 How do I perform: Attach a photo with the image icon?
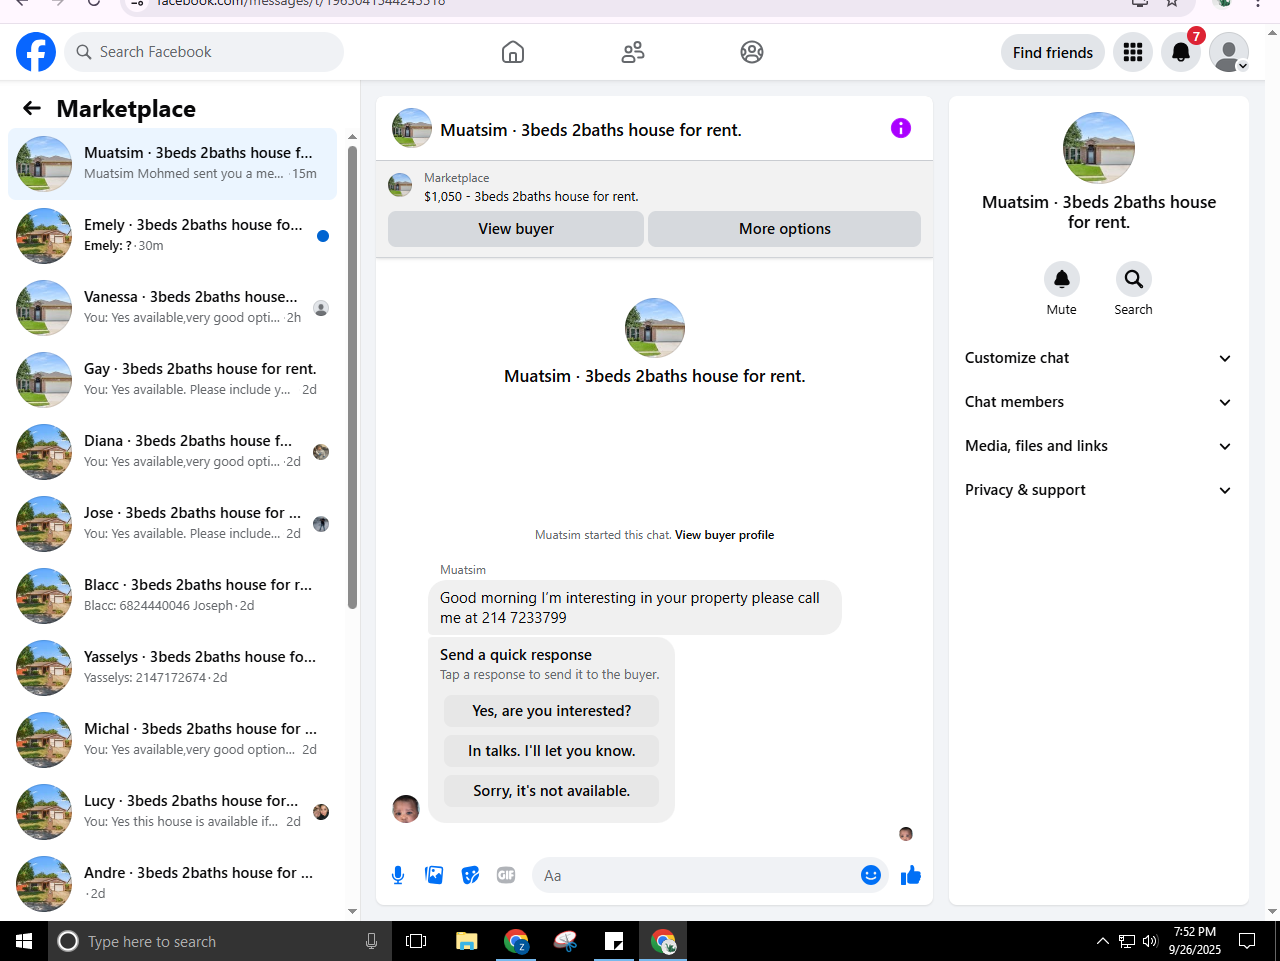(x=434, y=875)
